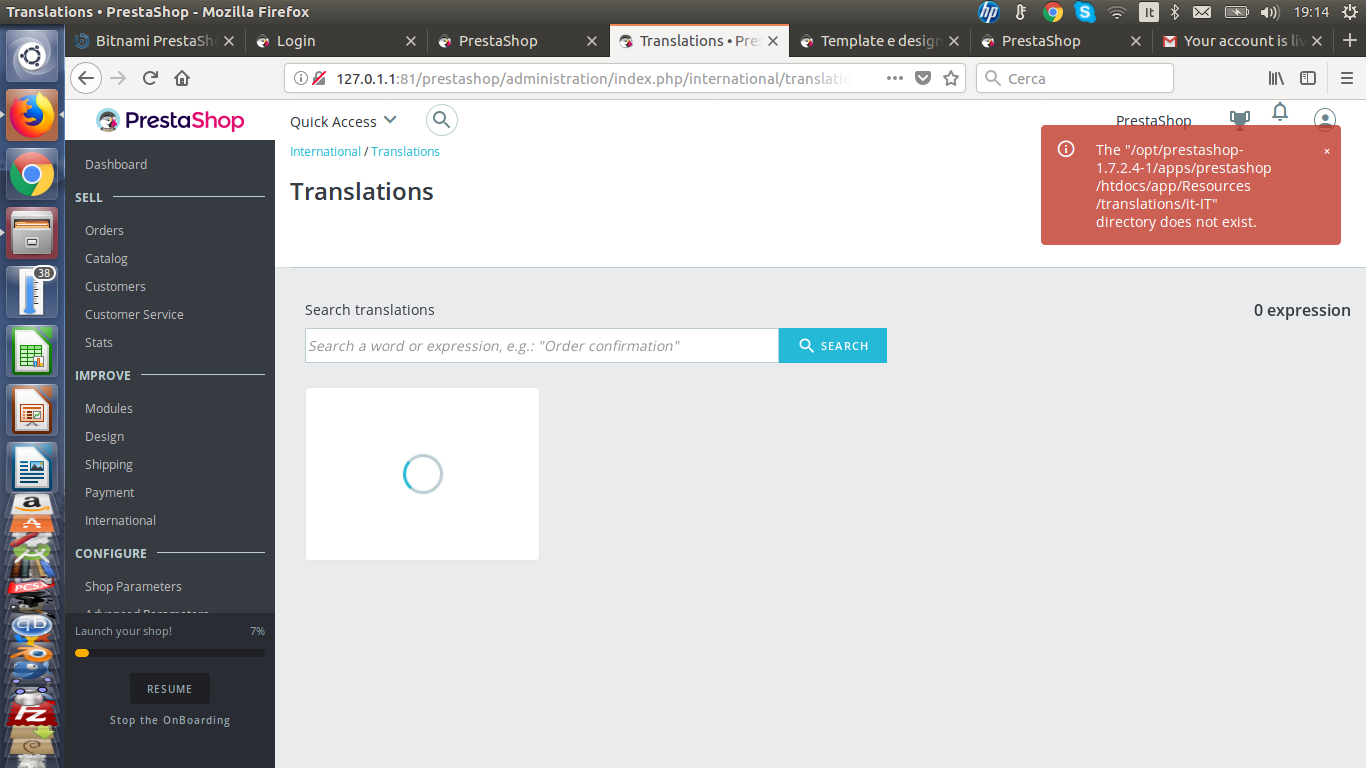
Task: Open Customers in the sidebar menu
Action: coord(115,286)
